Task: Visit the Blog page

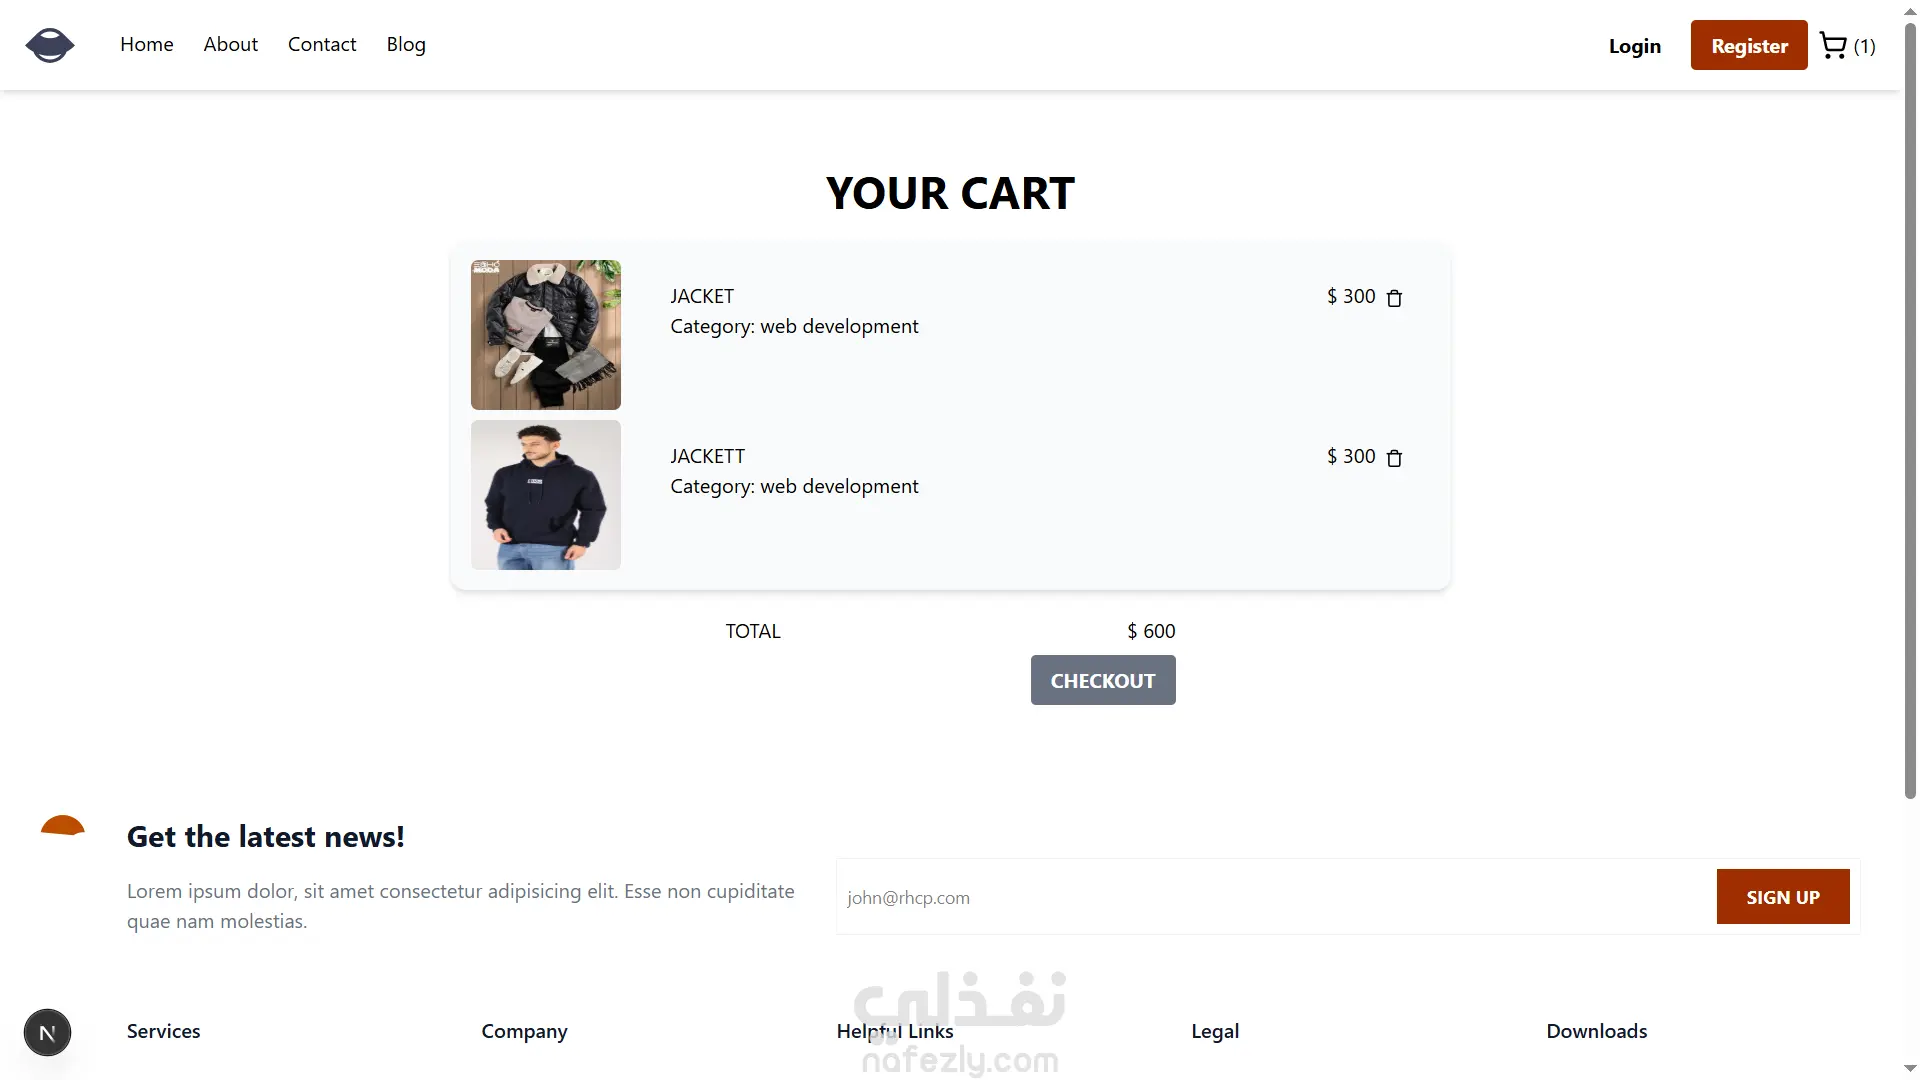Action: 406,45
